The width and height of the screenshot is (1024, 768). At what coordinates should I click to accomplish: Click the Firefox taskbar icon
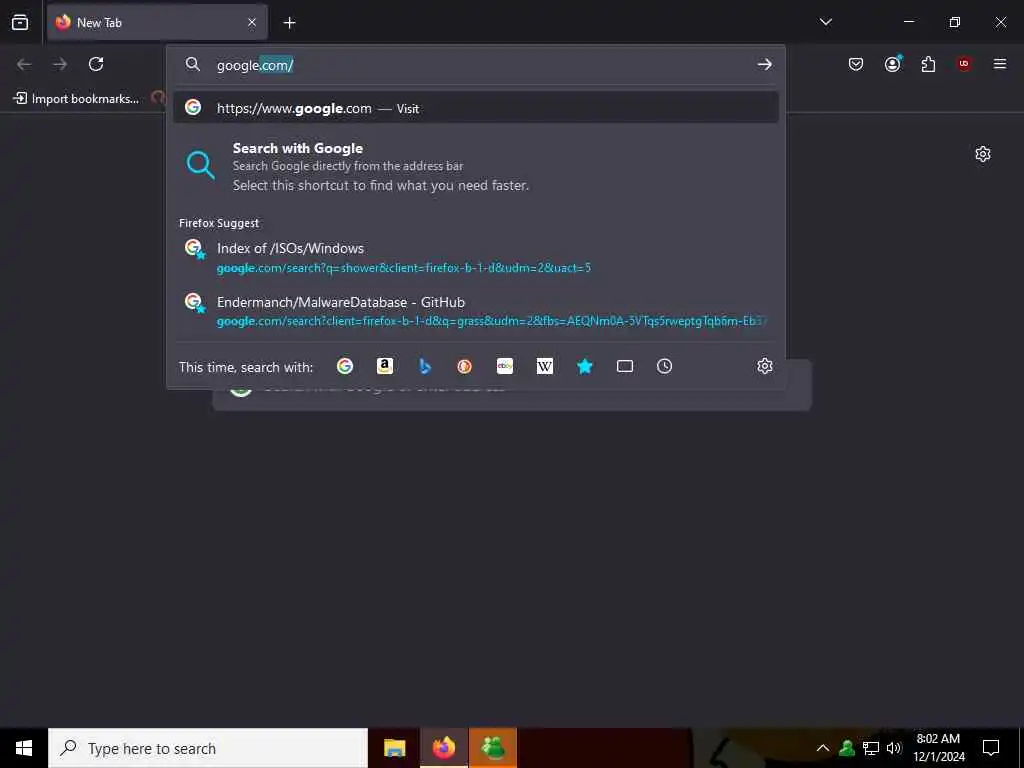click(x=443, y=748)
